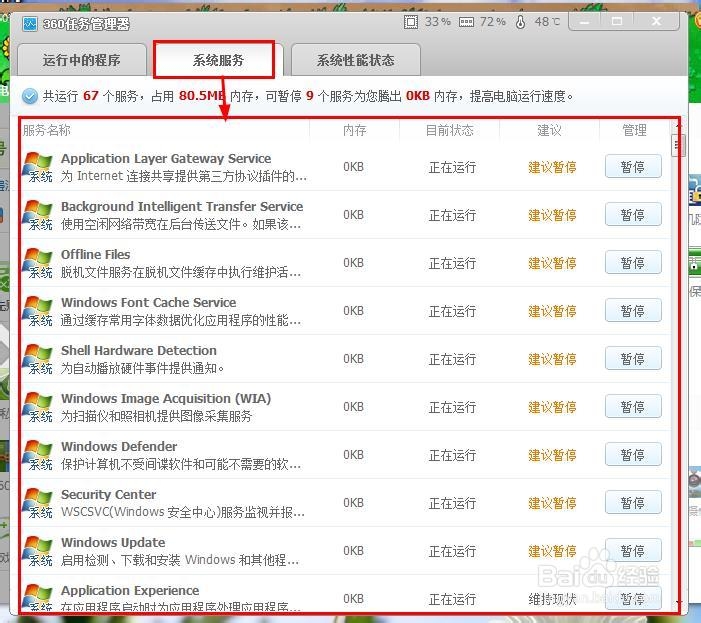Pause Windows Image Acquisition (WIA) service
The image size is (701, 623).
tap(633, 407)
